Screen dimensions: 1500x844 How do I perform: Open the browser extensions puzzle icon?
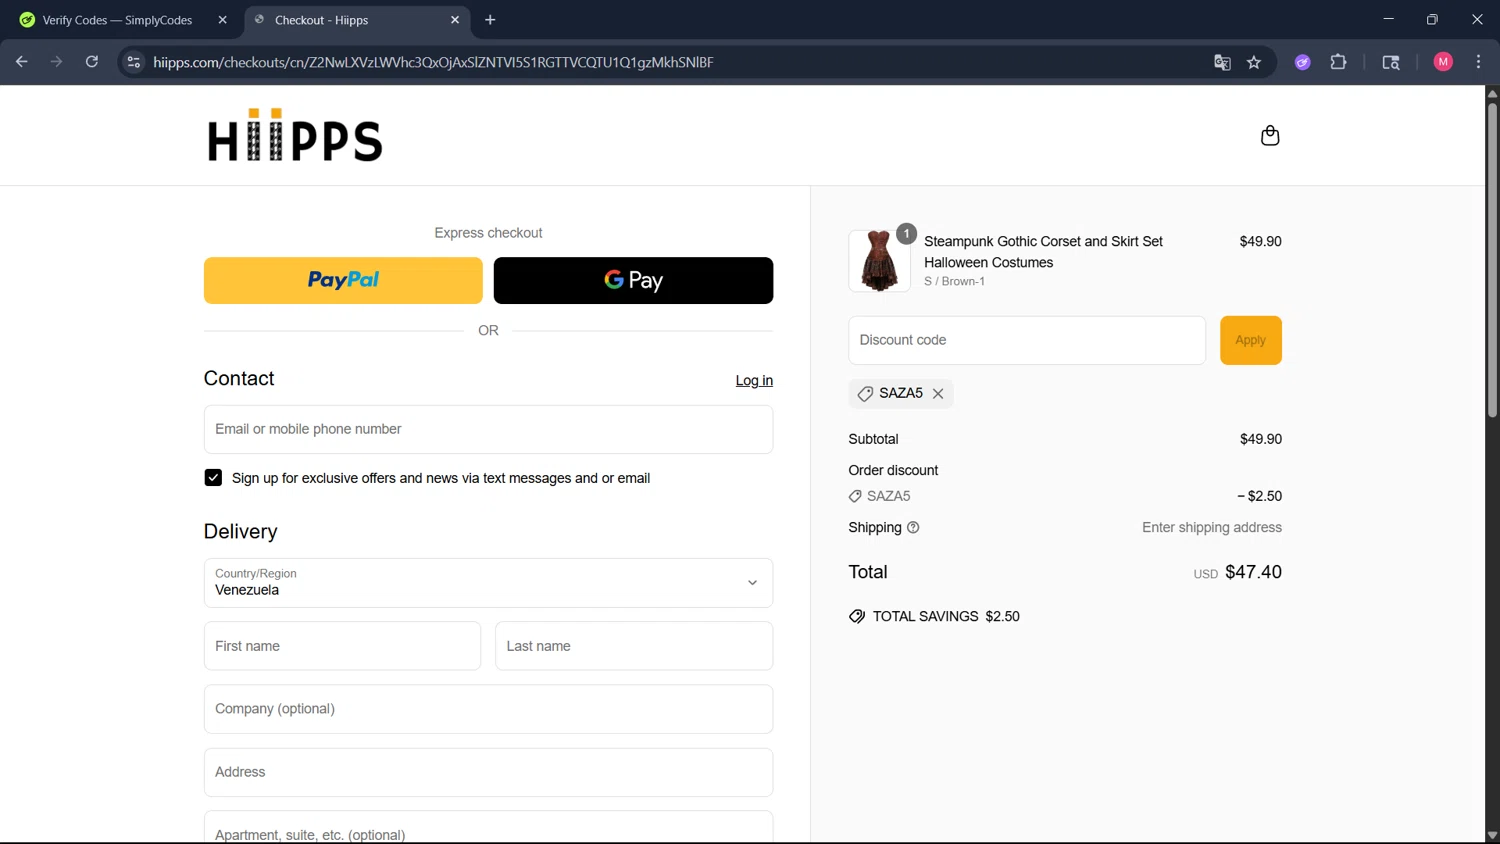click(x=1338, y=62)
